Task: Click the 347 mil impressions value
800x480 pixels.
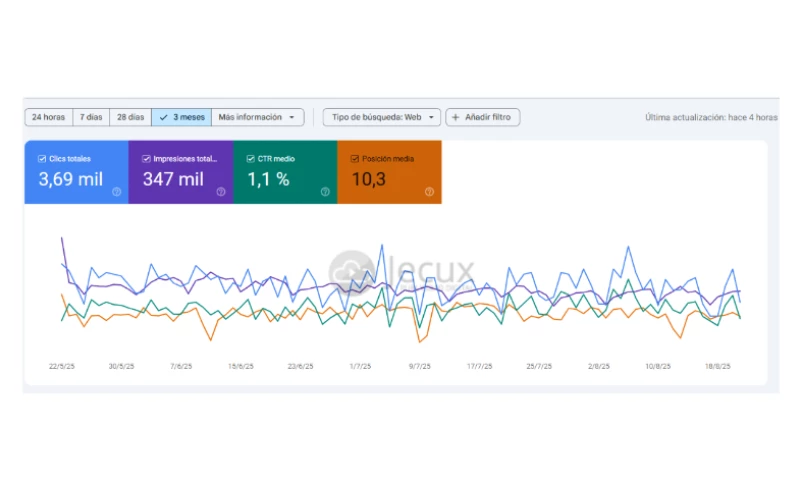Action: coord(172,180)
